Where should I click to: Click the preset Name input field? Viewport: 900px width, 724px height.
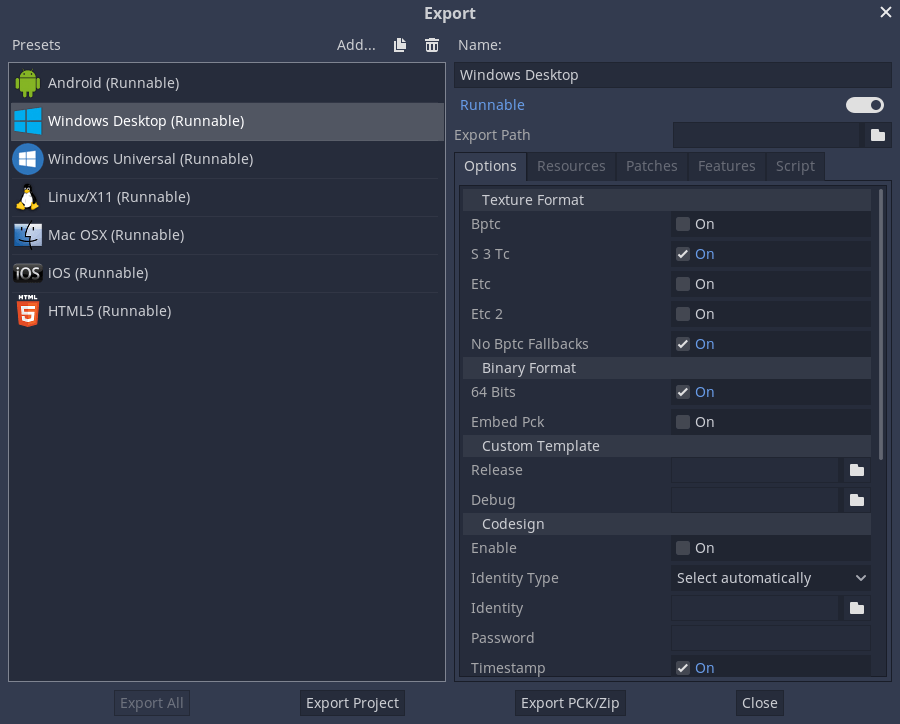tap(672, 75)
